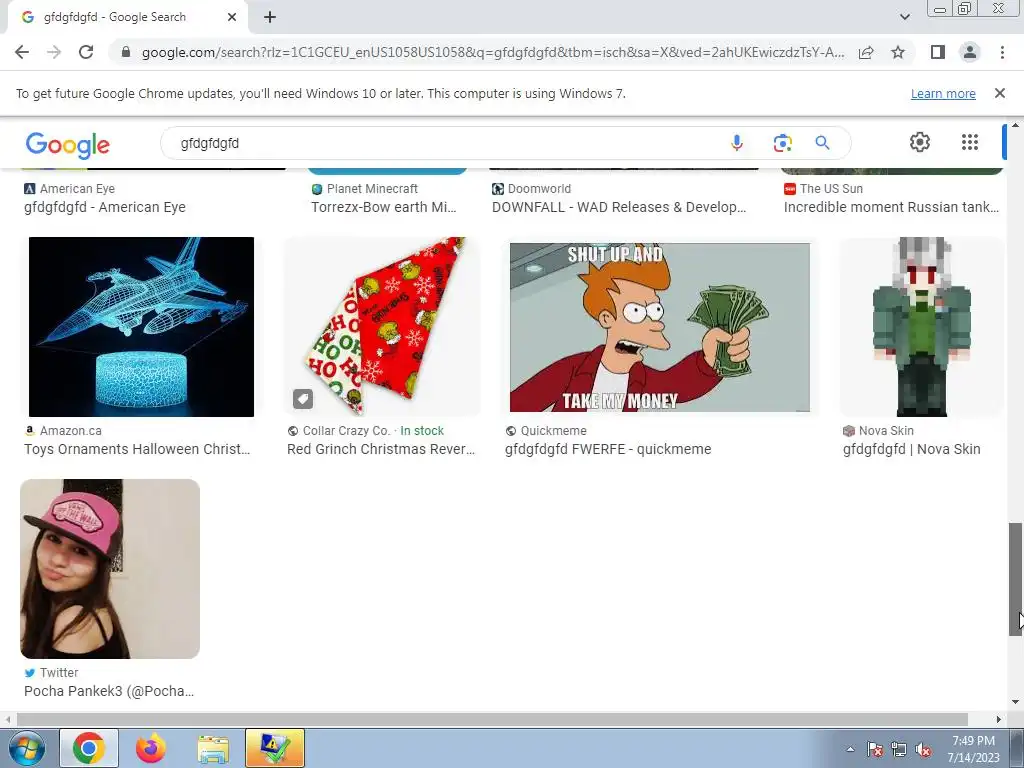Open the red Grinch bandana image
The height and width of the screenshot is (768, 1024).
point(382,327)
